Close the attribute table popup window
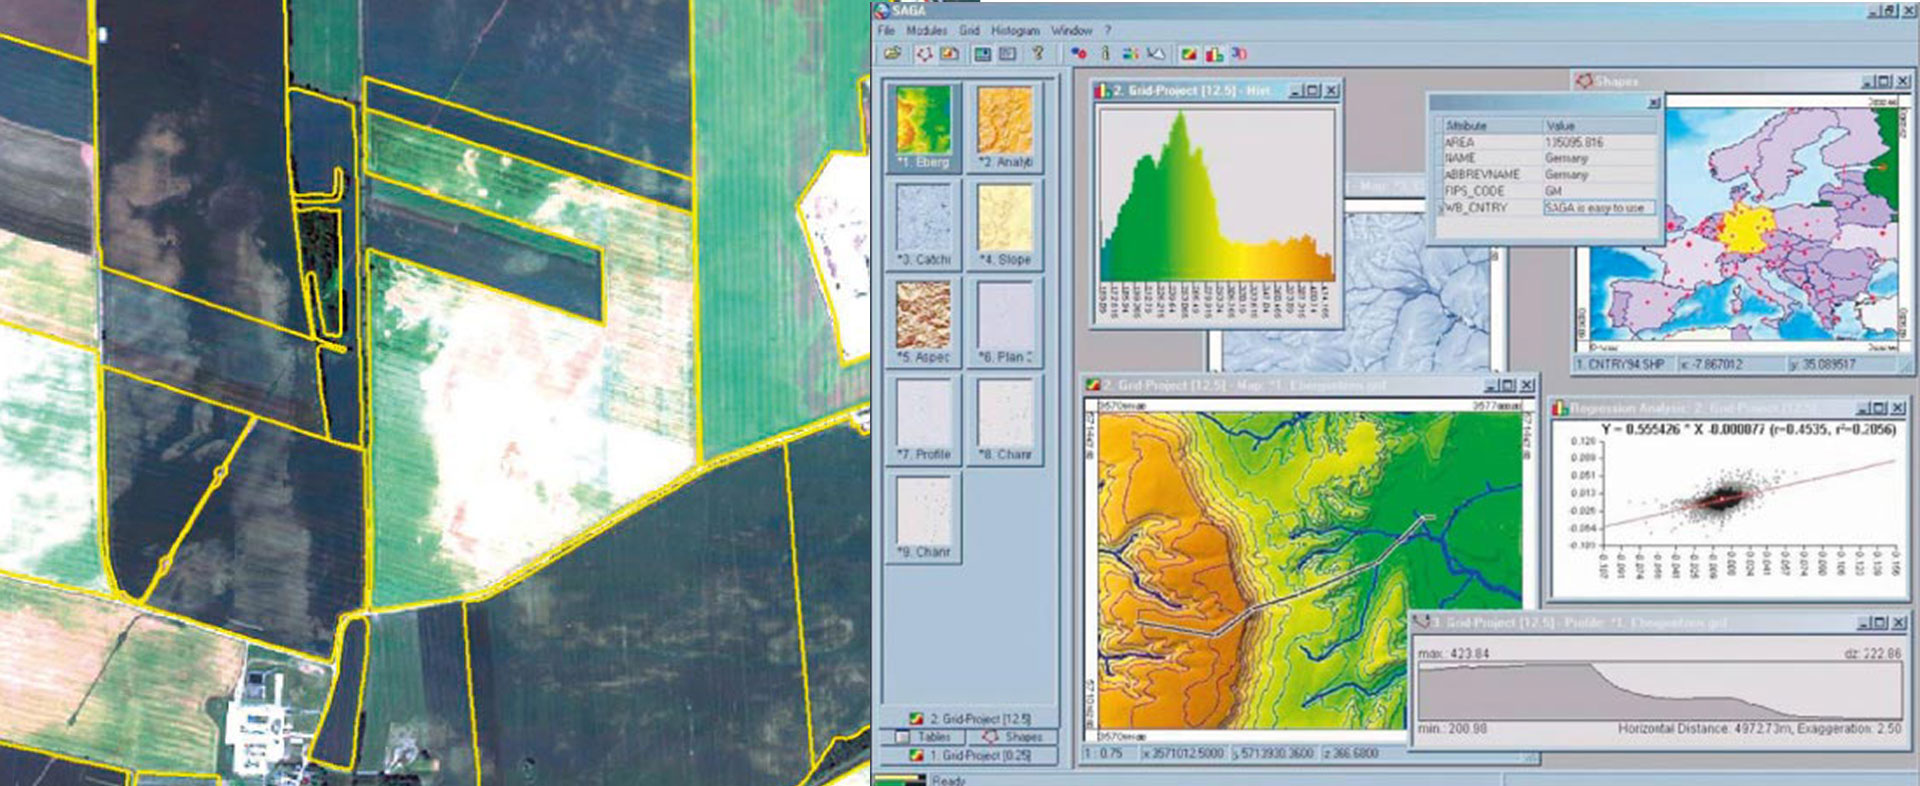Image resolution: width=1920 pixels, height=786 pixels. tap(1653, 103)
